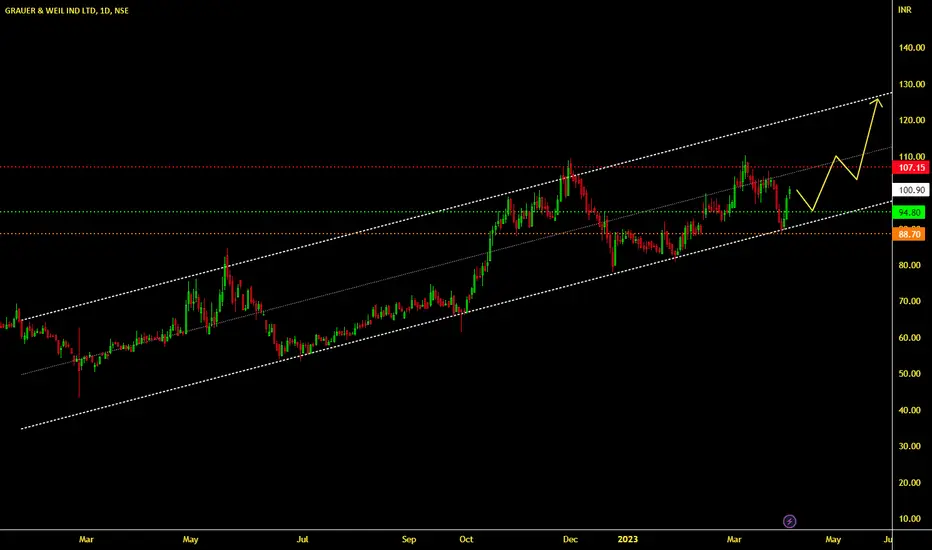Click the orange 88.70 price label
Screen dimensions: 932x550
[x=909, y=234]
